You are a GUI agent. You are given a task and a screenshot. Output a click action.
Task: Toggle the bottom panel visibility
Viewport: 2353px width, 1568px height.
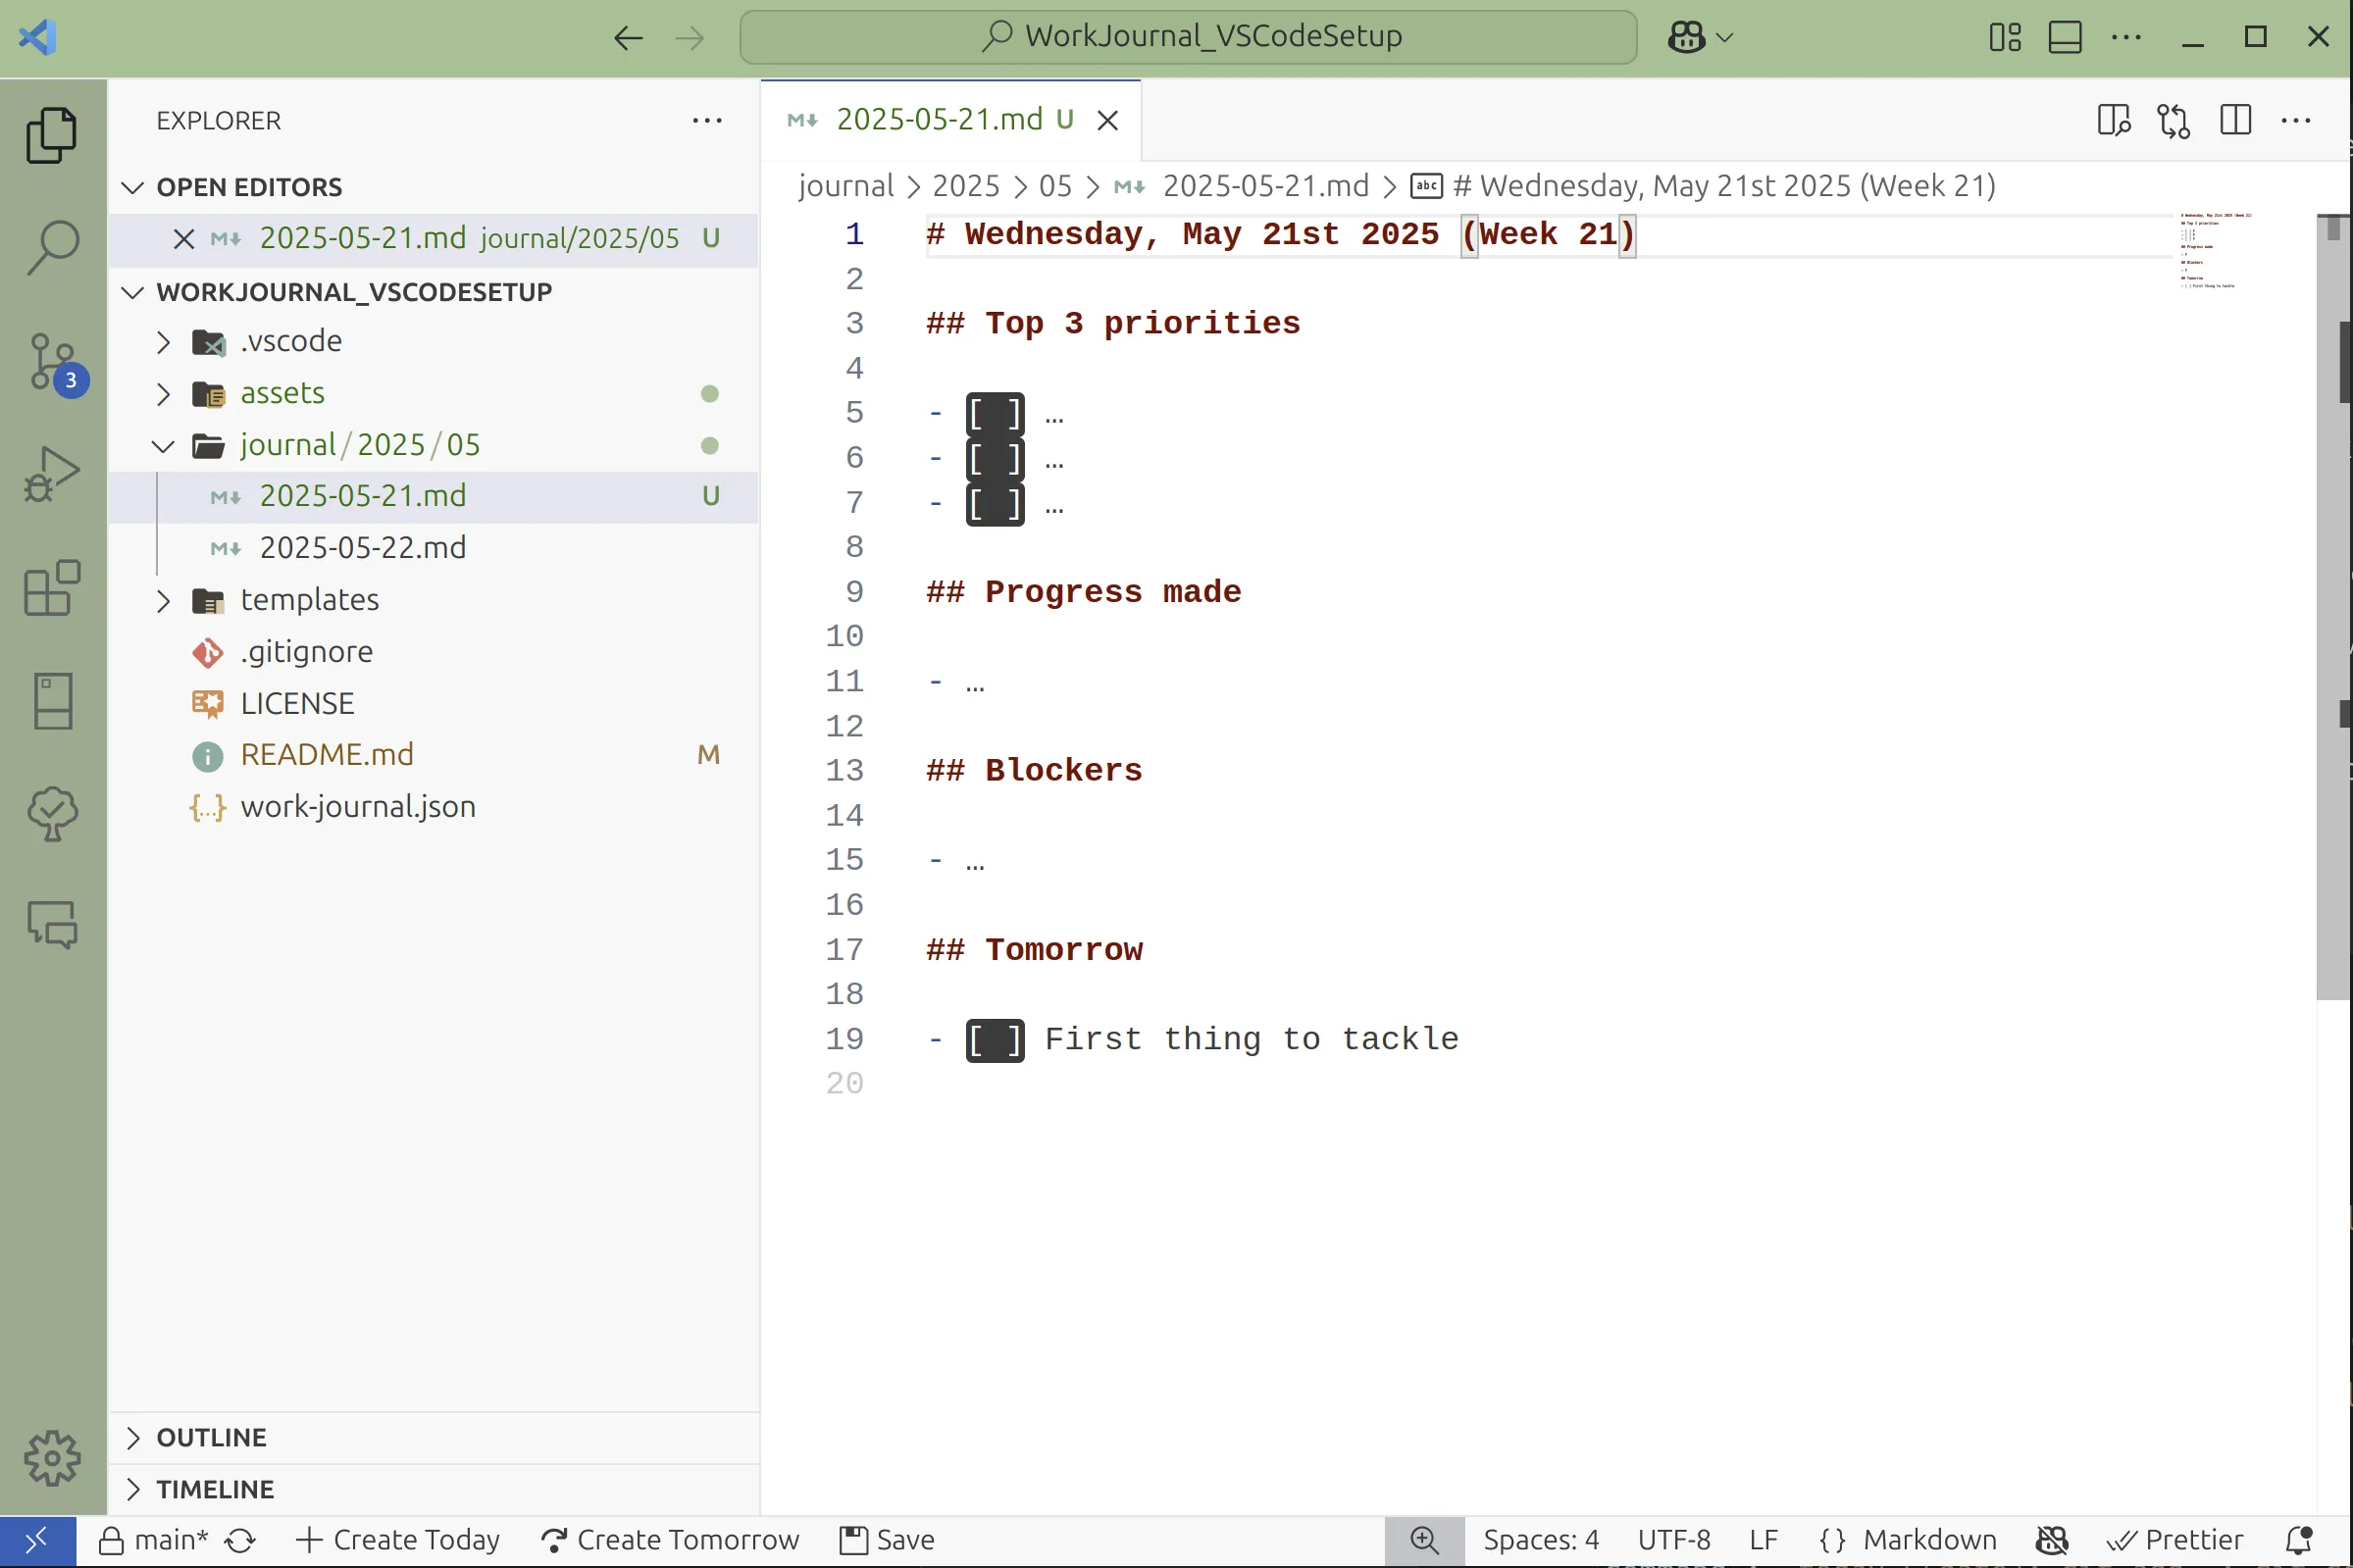2065,38
